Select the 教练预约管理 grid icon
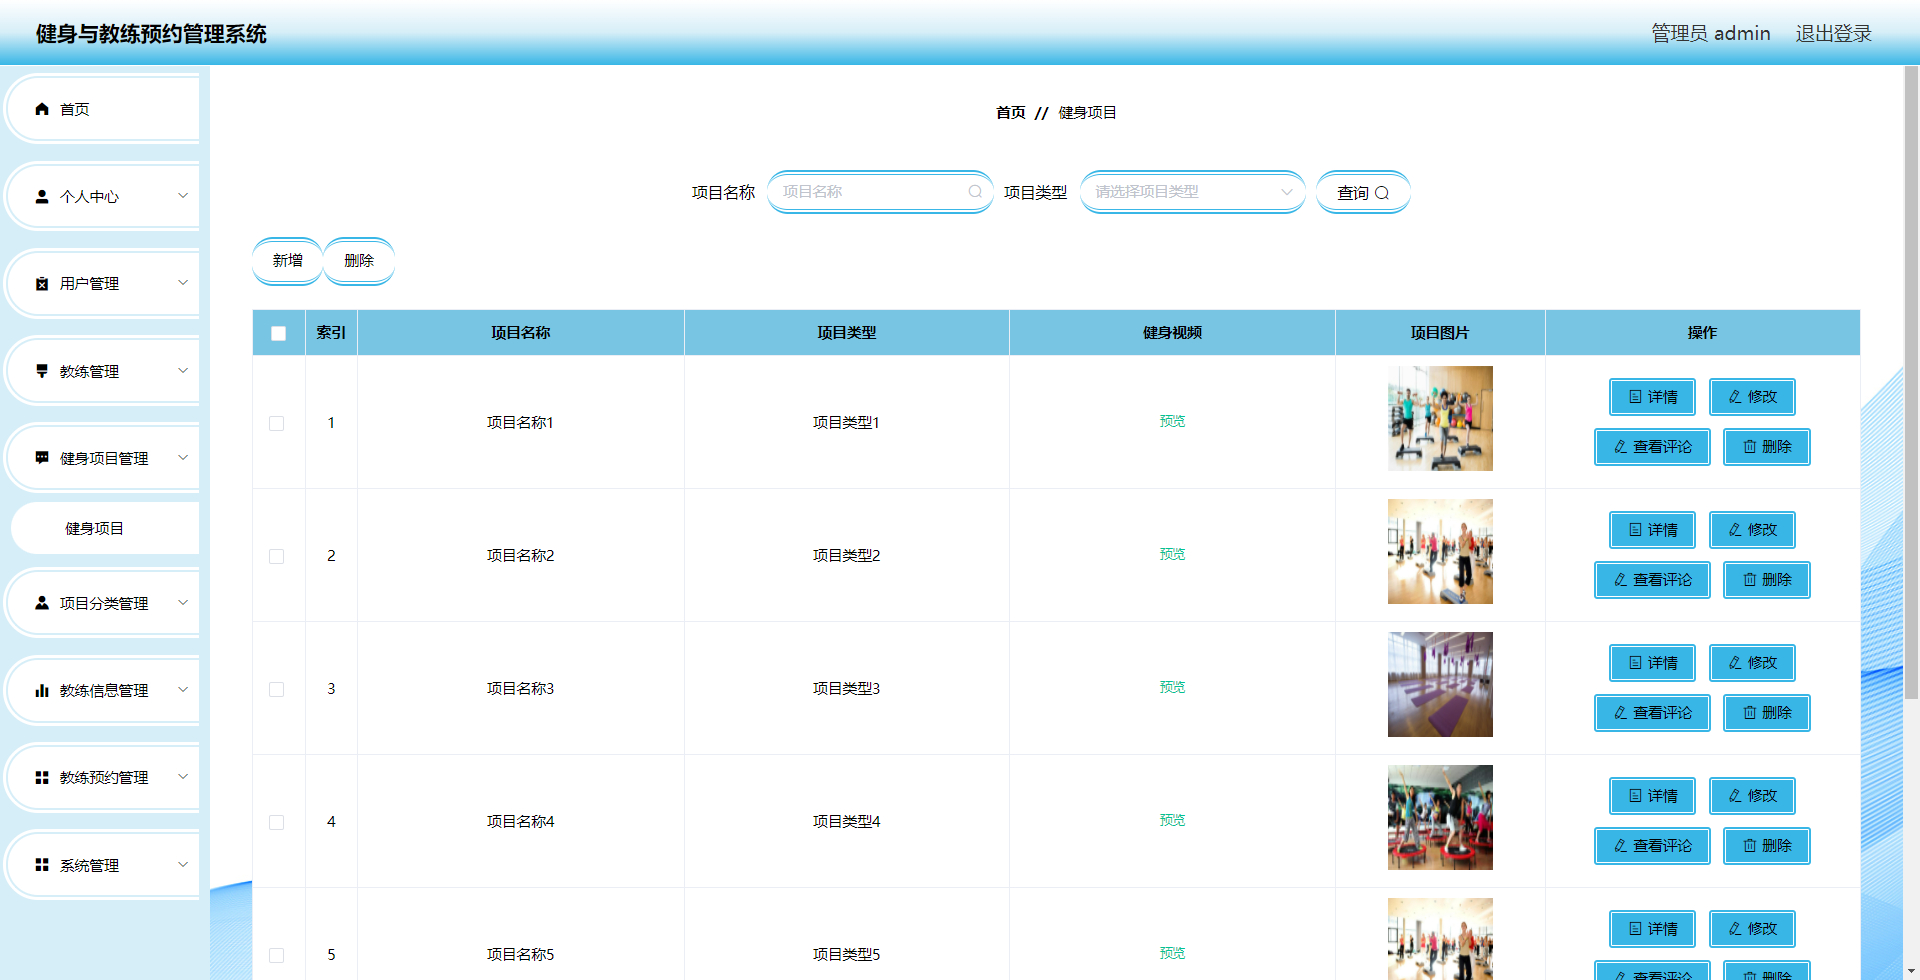 (41, 777)
